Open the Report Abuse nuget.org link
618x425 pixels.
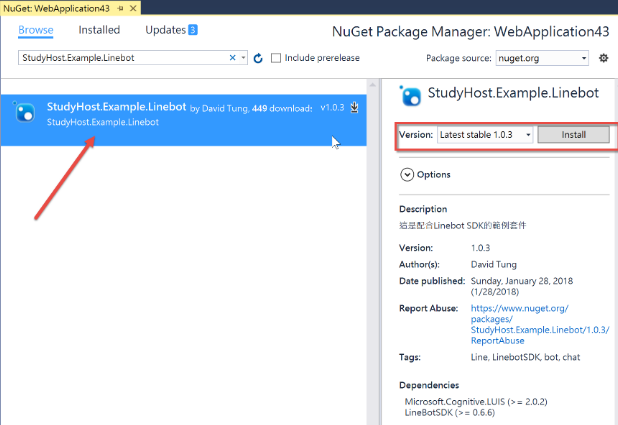540,324
